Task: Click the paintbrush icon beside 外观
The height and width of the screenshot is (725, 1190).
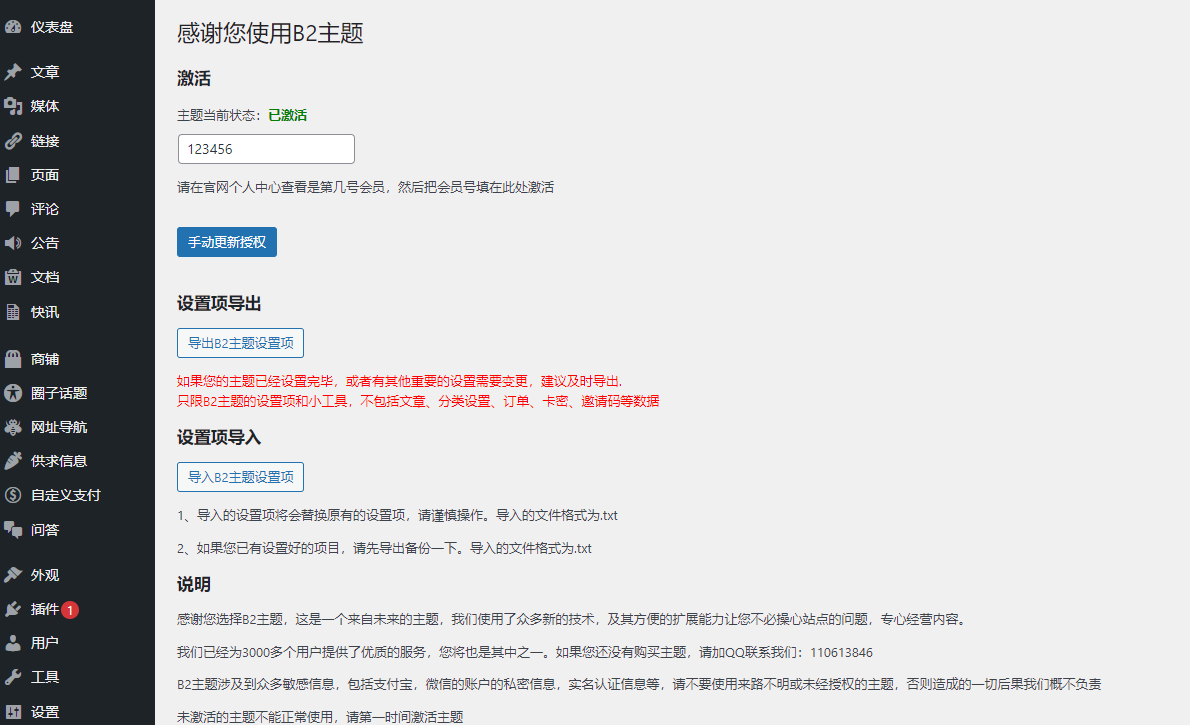Action: (13, 575)
